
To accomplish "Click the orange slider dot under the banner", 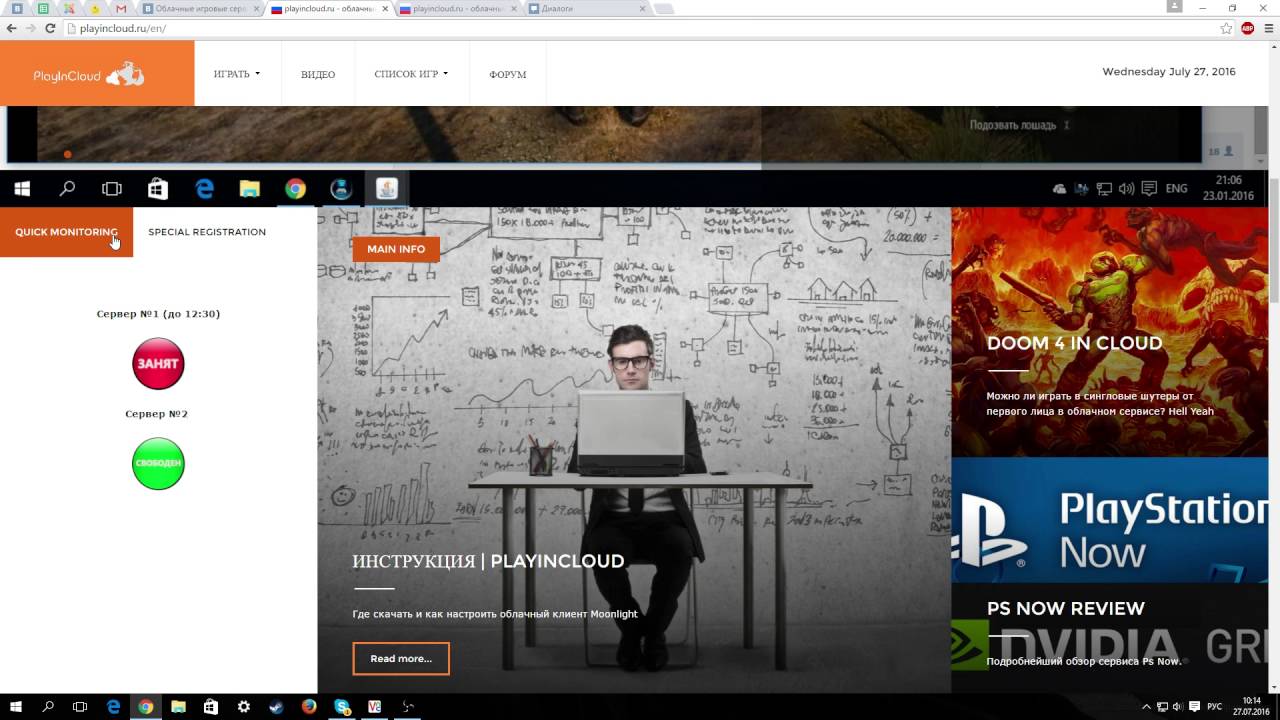I will 67,154.
